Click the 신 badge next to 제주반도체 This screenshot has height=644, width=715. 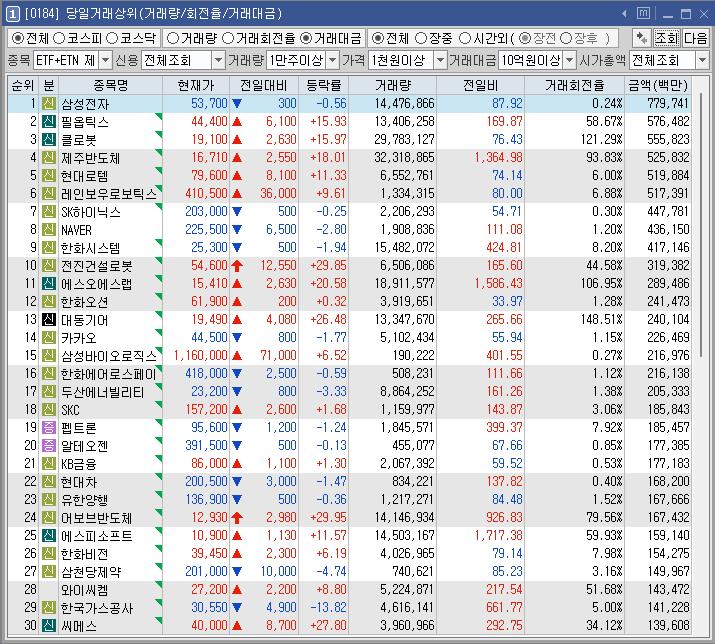click(49, 157)
